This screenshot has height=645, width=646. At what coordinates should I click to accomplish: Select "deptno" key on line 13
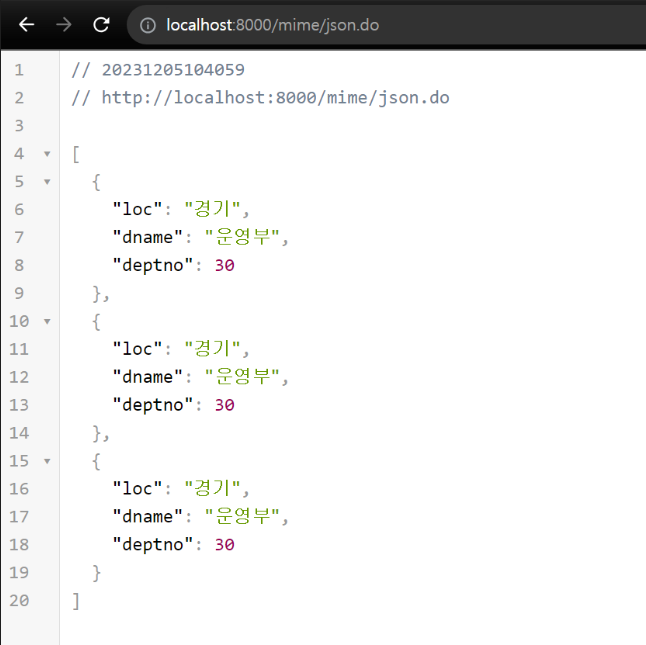pos(152,405)
